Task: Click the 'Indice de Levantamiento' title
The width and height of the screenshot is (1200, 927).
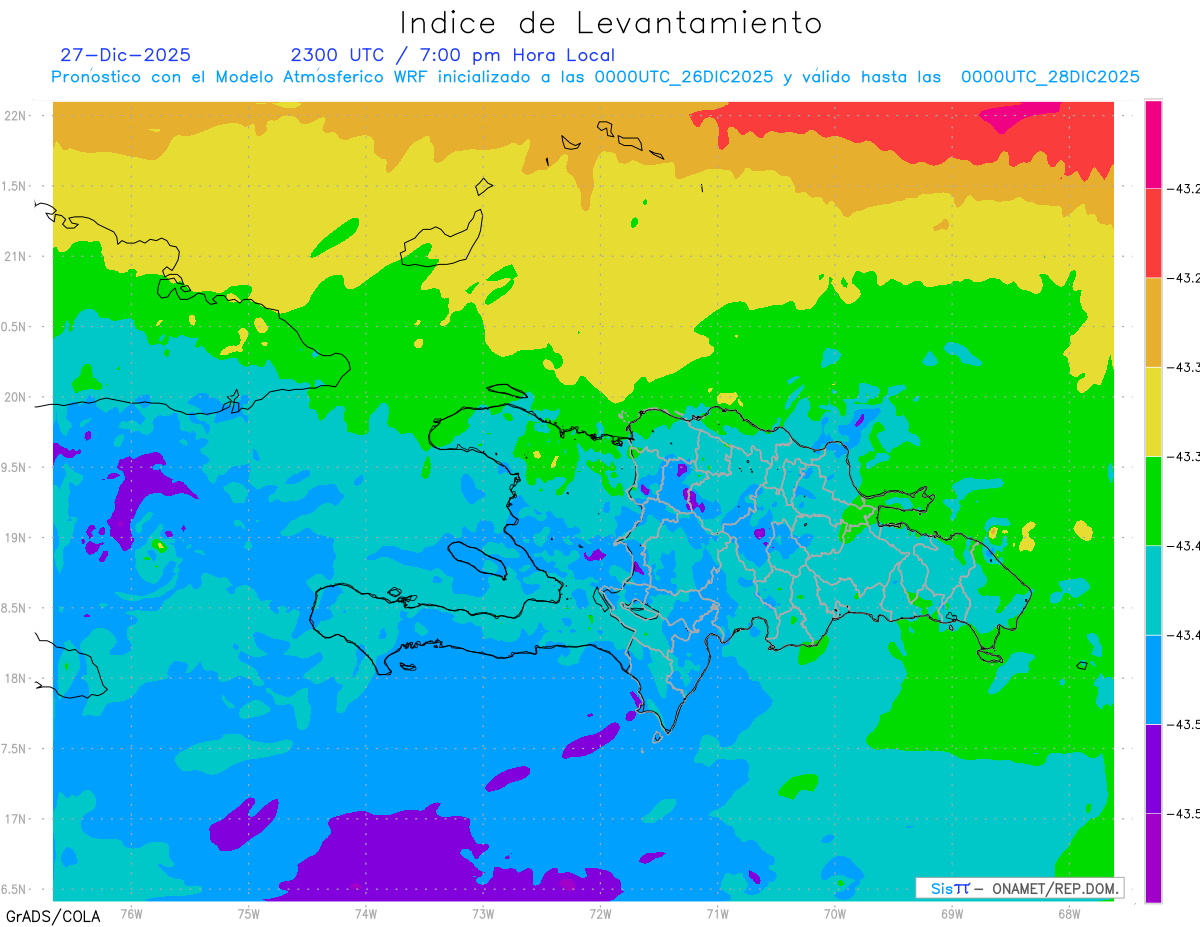Action: 611,23
